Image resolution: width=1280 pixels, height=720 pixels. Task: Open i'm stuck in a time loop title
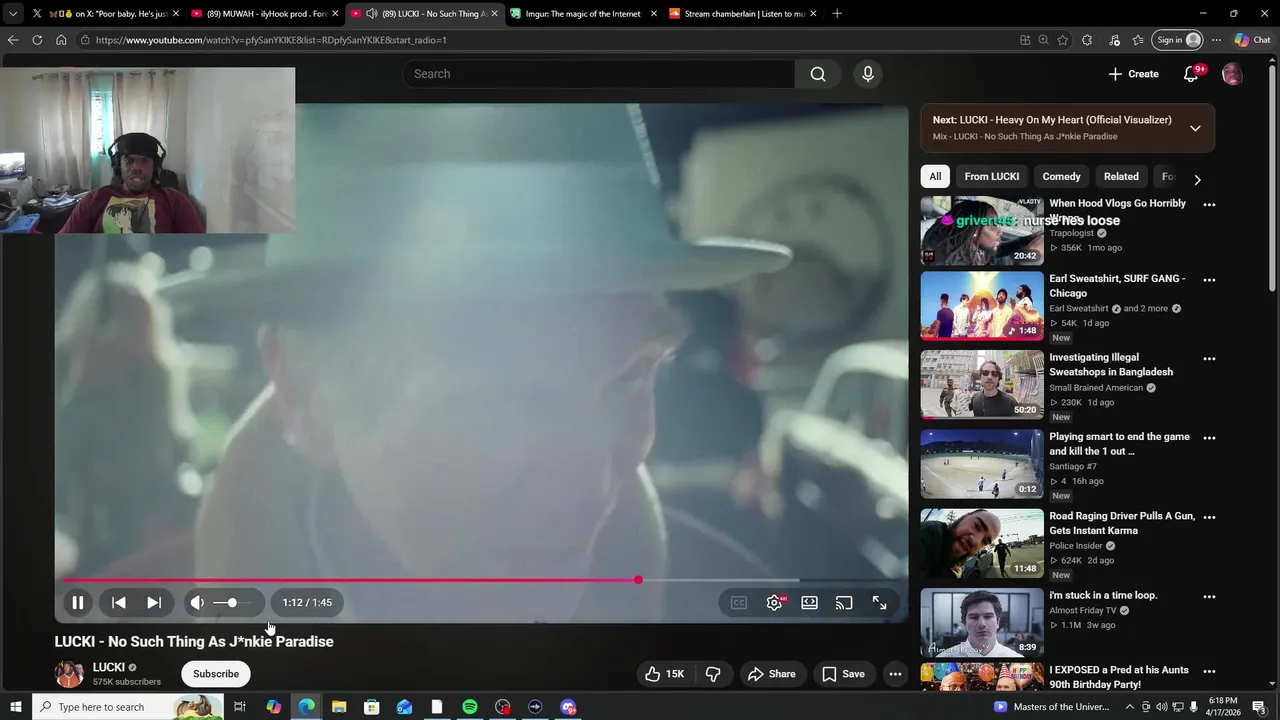click(x=1103, y=595)
